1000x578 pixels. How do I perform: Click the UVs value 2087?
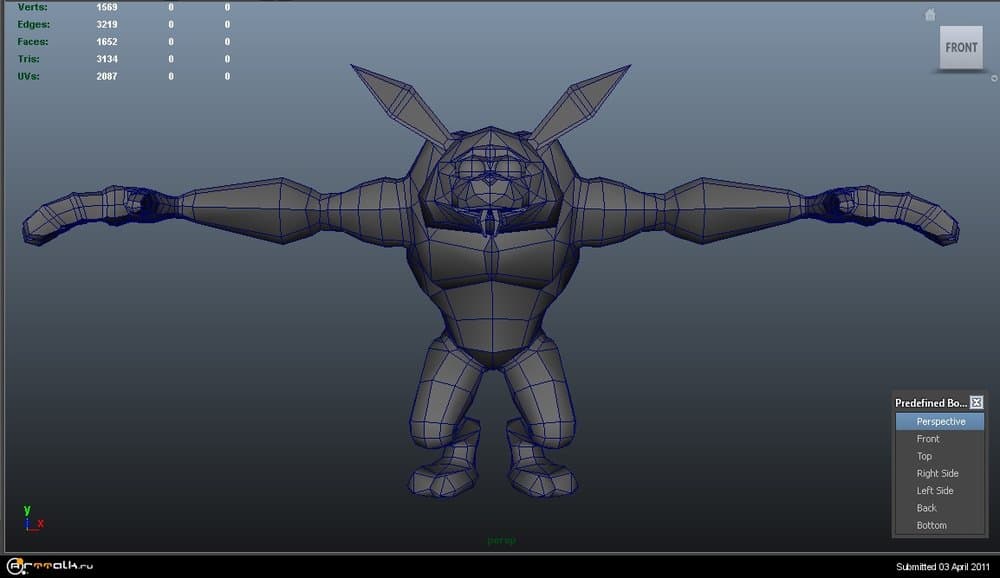[x=107, y=76]
